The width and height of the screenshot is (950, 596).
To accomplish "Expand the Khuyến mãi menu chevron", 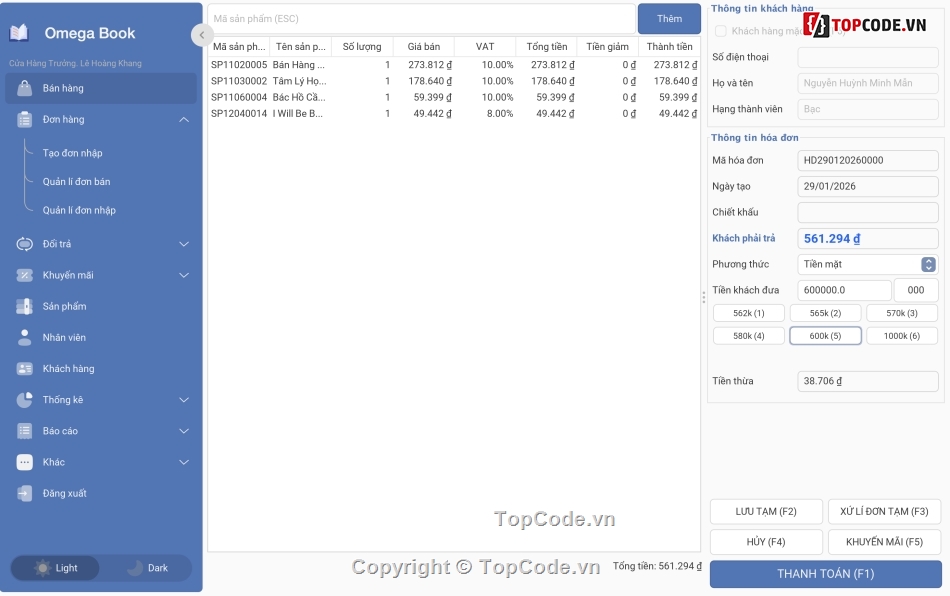I will tap(184, 276).
